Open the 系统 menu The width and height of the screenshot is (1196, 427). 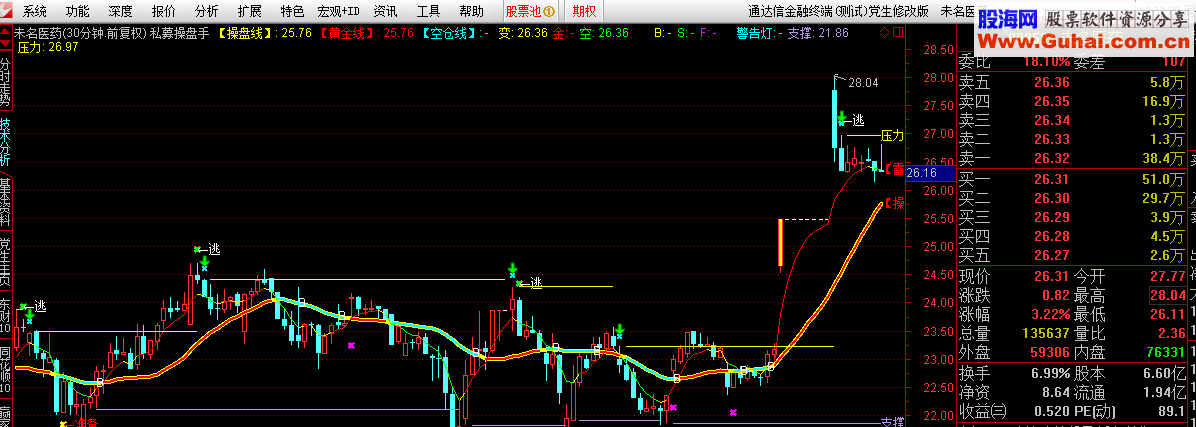coord(34,11)
